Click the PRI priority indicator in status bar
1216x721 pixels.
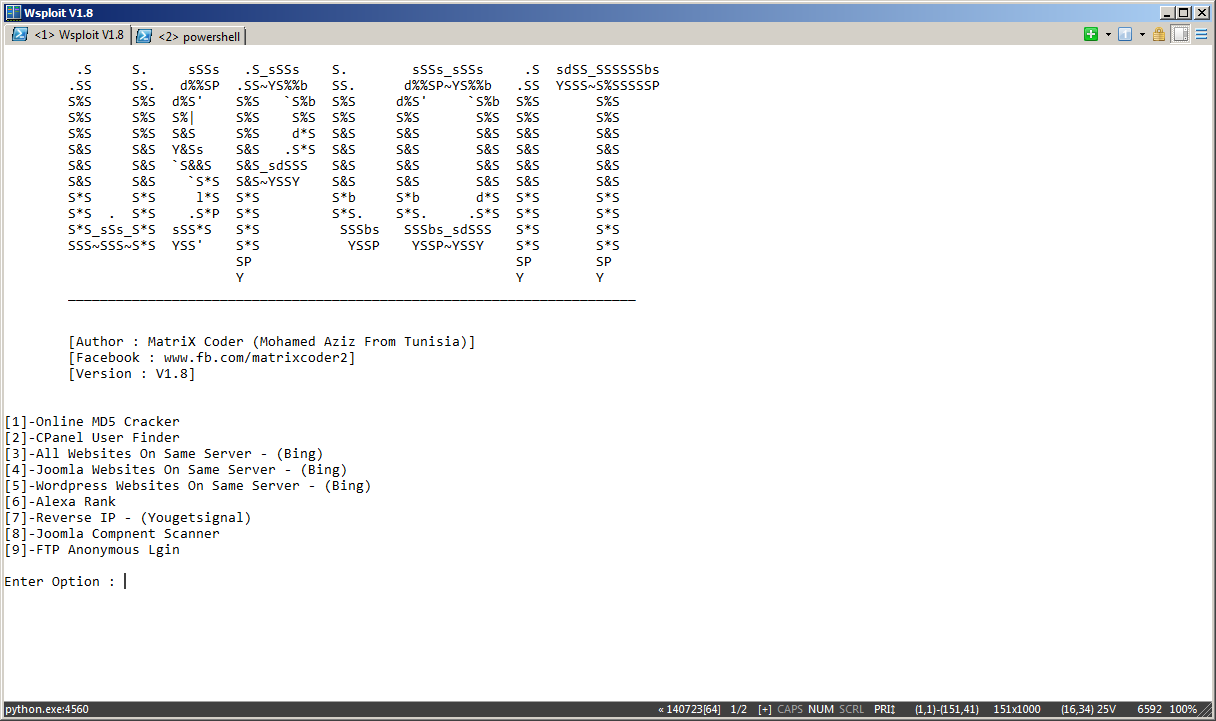point(884,709)
